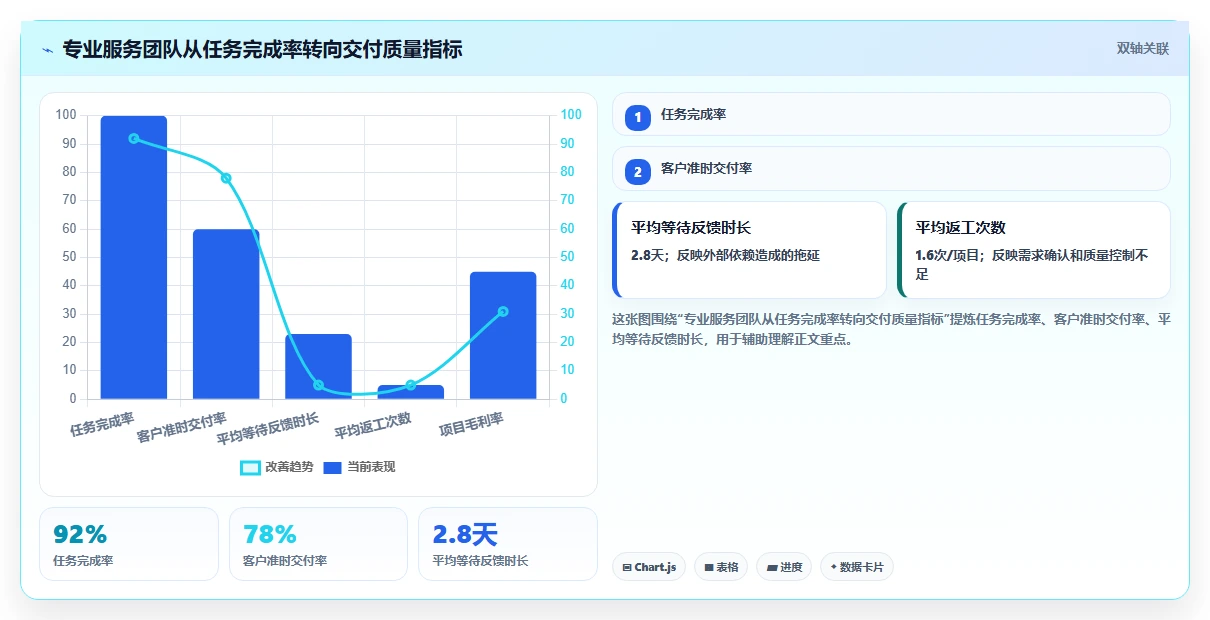This screenshot has width=1210, height=620.
Task: Select the number 1 badge for 任务完成率
Action: tap(638, 117)
